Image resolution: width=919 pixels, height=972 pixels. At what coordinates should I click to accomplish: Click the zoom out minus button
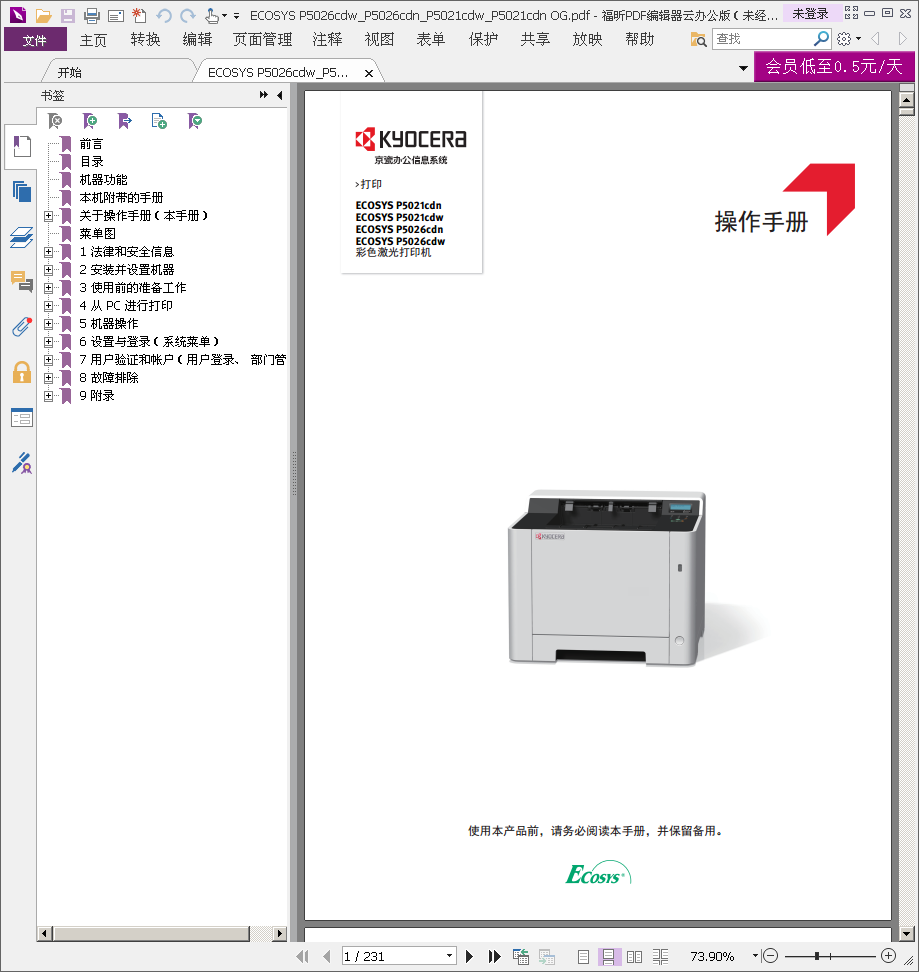tap(770, 956)
